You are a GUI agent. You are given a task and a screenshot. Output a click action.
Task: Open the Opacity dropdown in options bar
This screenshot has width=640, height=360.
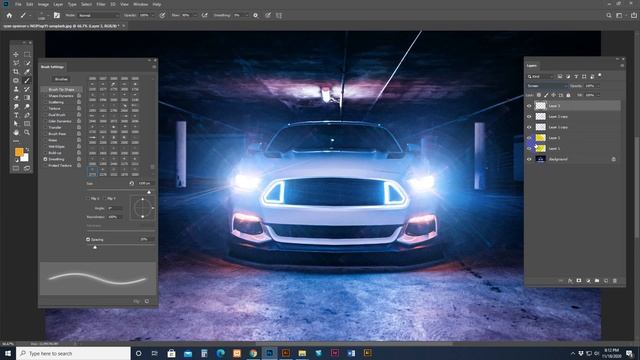[153, 16]
